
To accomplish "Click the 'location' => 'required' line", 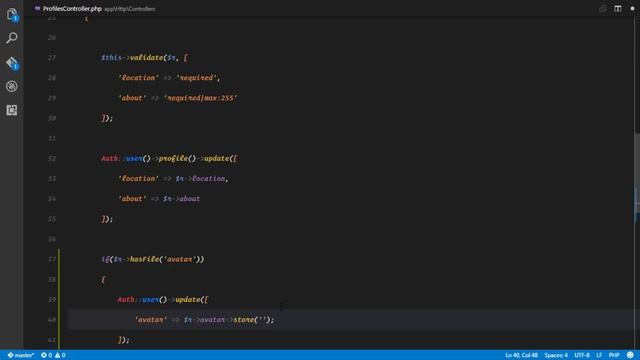I will coord(169,78).
